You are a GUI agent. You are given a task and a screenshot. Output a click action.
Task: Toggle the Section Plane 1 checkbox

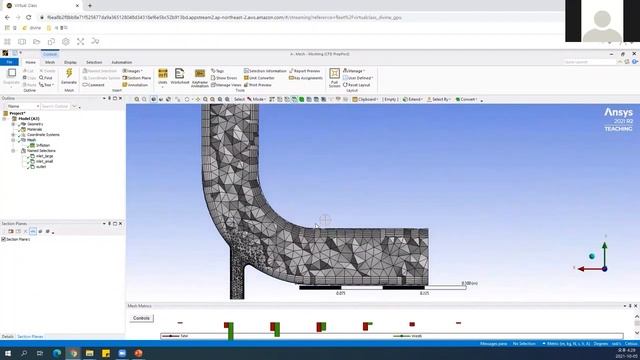4,239
